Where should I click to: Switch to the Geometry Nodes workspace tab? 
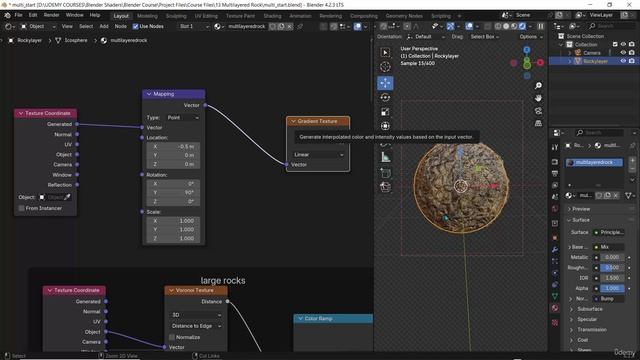click(404, 16)
